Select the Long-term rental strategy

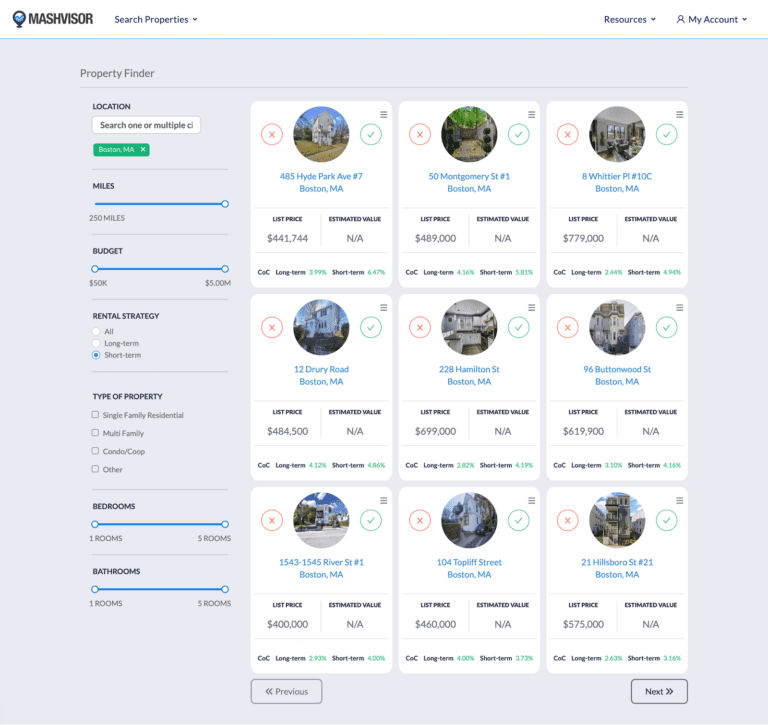96,343
